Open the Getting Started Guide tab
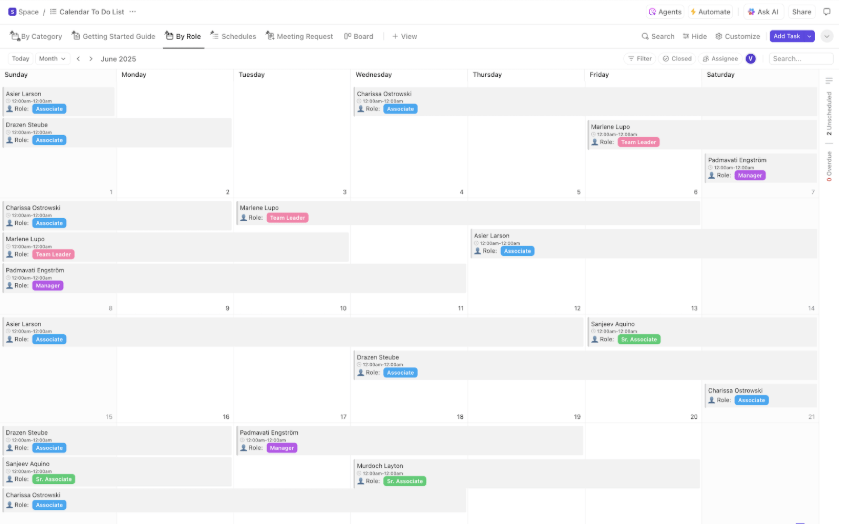 pos(113,36)
